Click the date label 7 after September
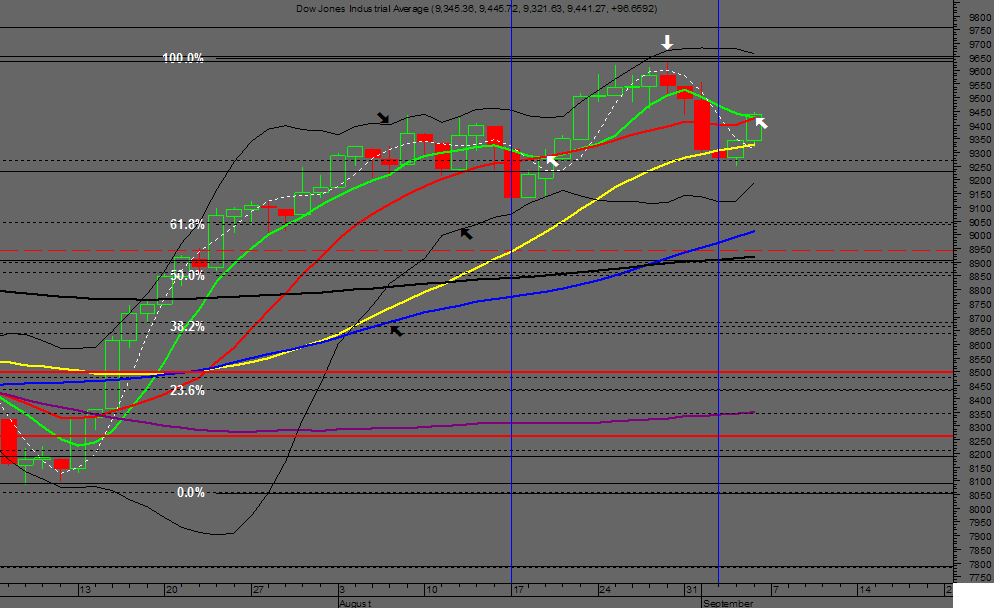Viewport: 994px width, 608px height. click(775, 590)
